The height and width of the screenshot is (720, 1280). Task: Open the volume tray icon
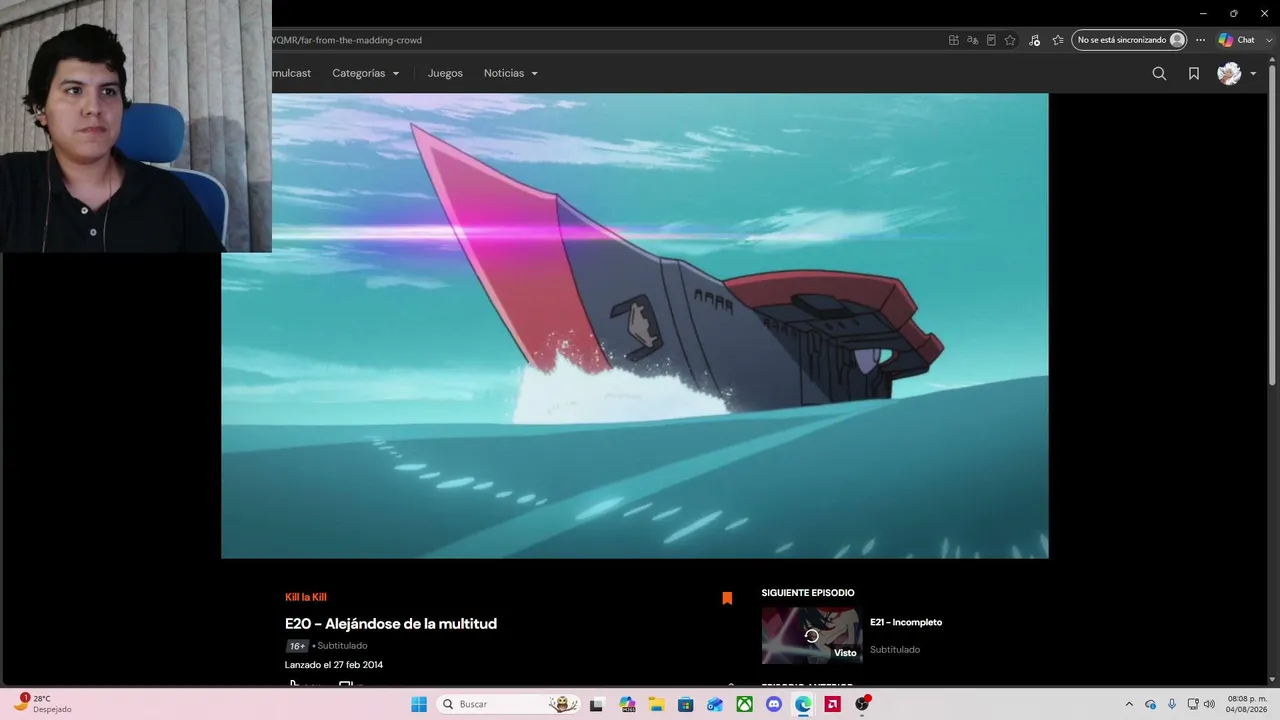(x=1209, y=704)
